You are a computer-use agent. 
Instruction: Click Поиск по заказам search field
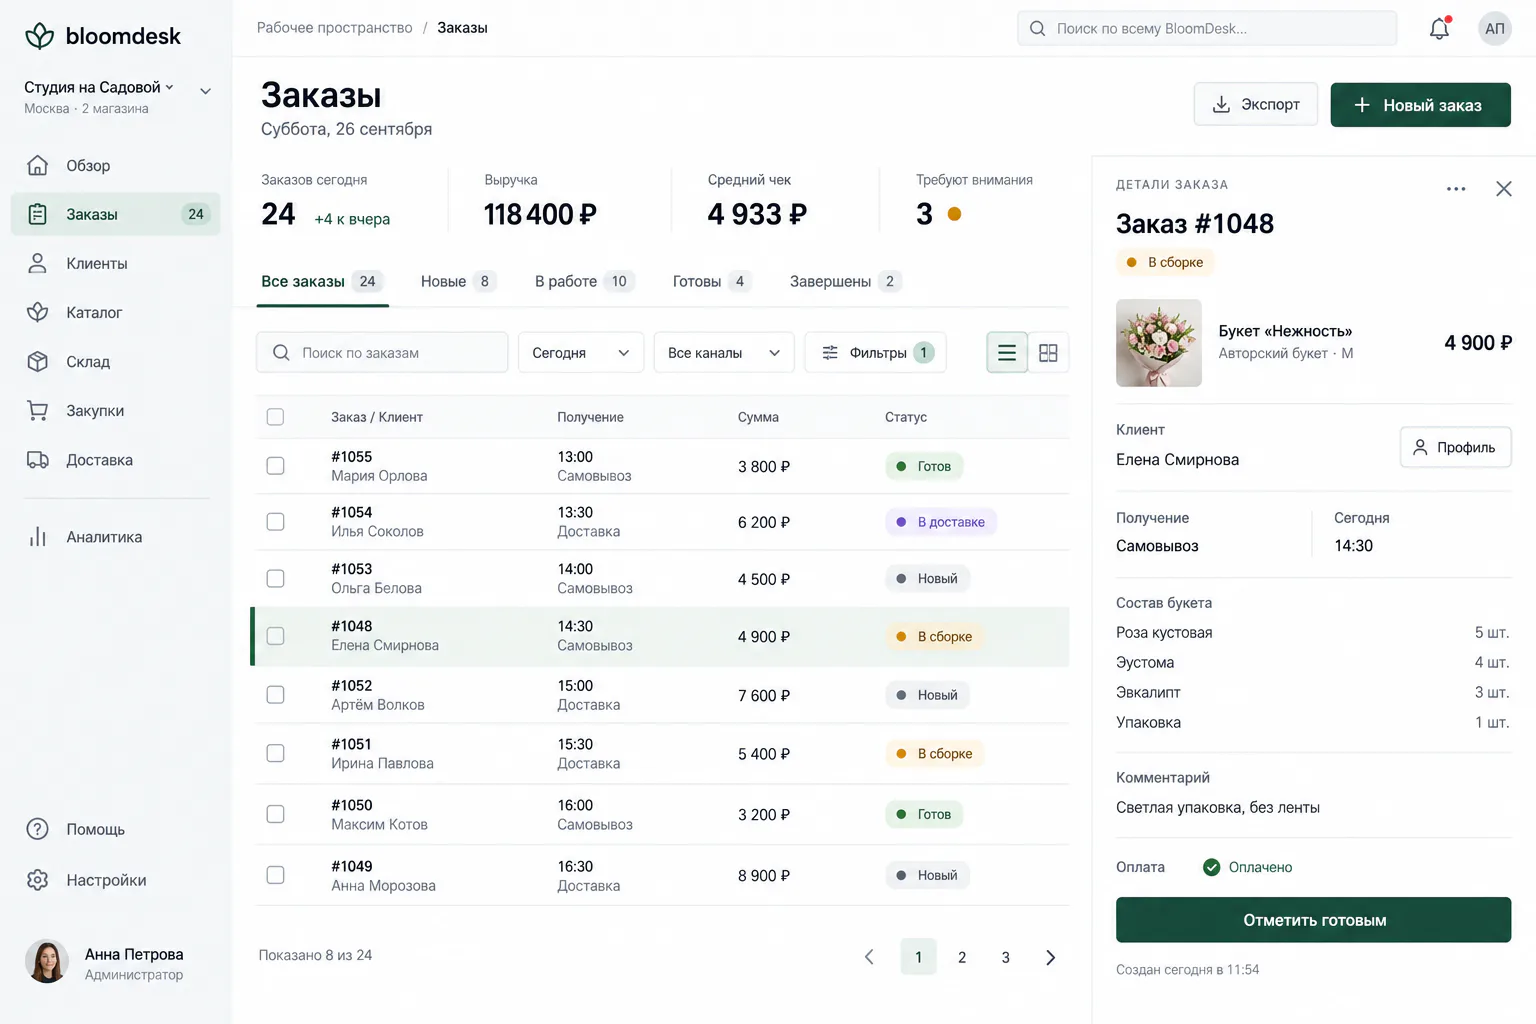(x=382, y=352)
